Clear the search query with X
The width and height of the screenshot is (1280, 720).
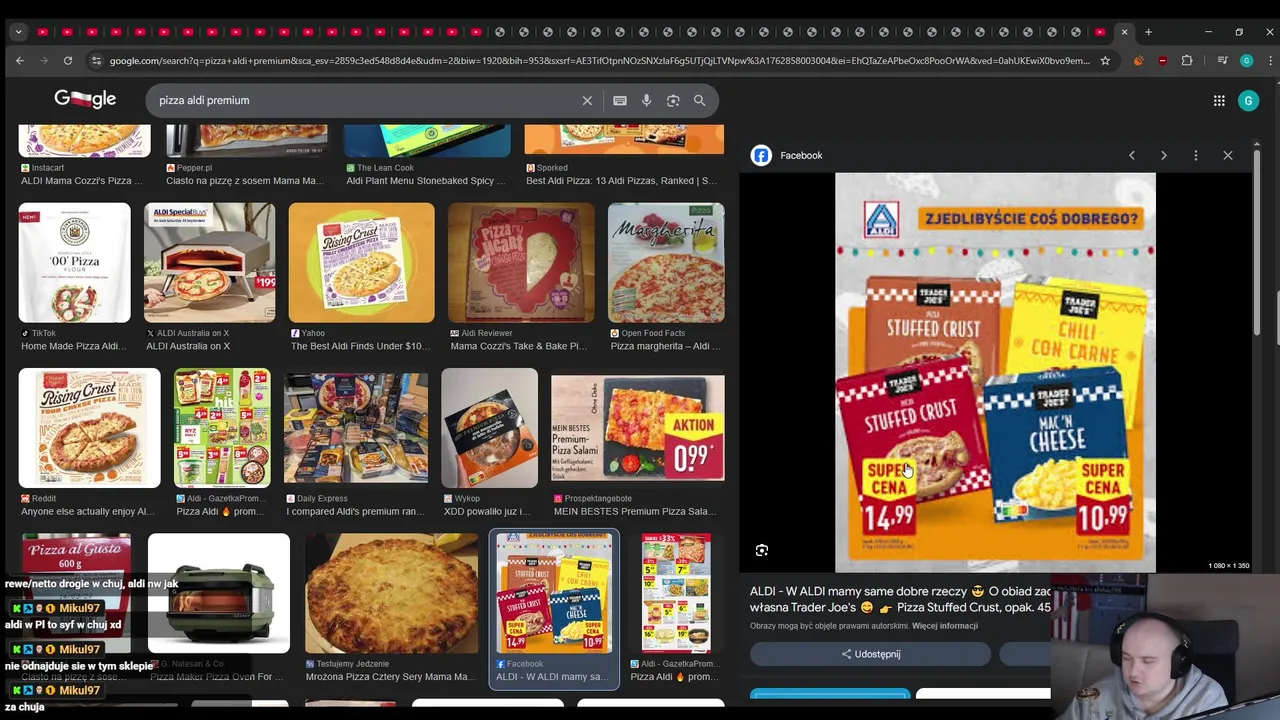pos(587,100)
